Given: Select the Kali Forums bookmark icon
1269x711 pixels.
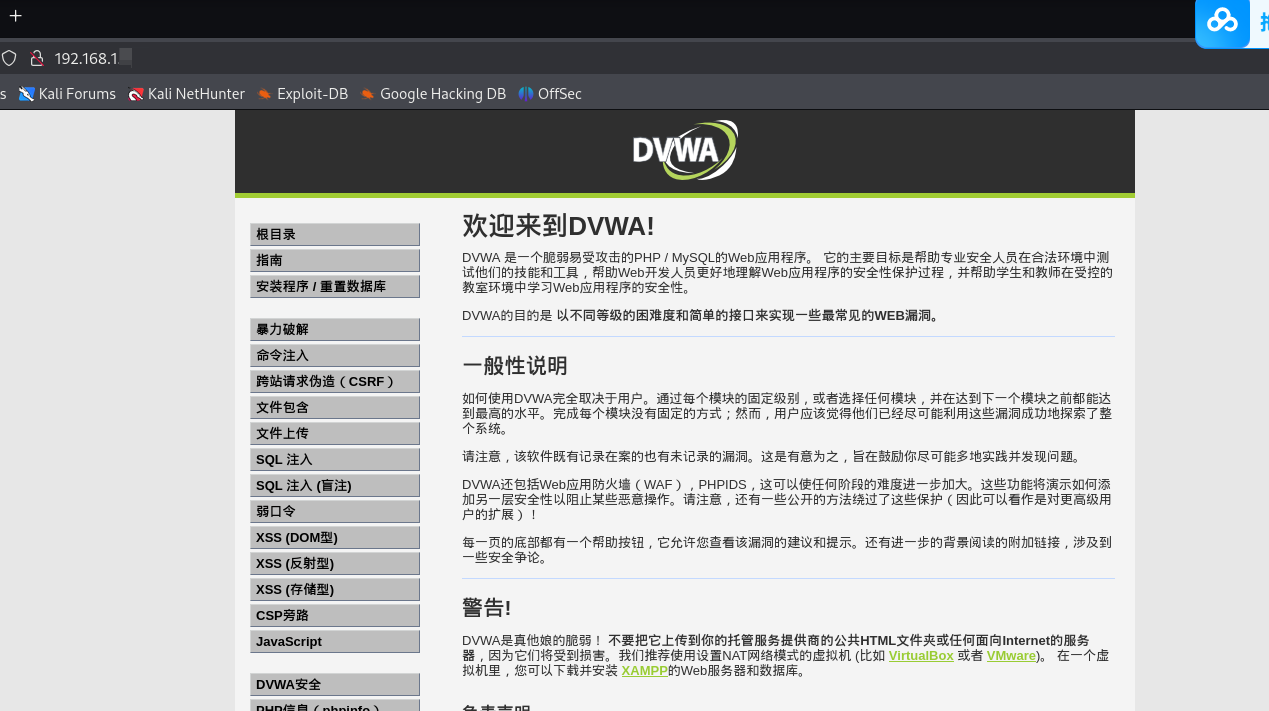Looking at the screenshot, I should (26, 93).
